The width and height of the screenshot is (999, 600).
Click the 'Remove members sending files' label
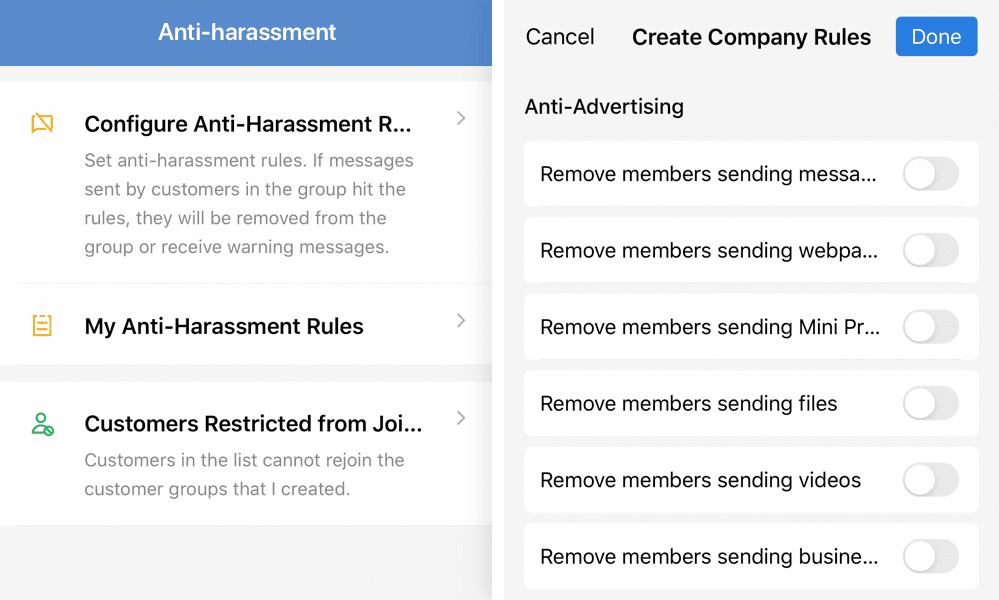click(x=689, y=403)
